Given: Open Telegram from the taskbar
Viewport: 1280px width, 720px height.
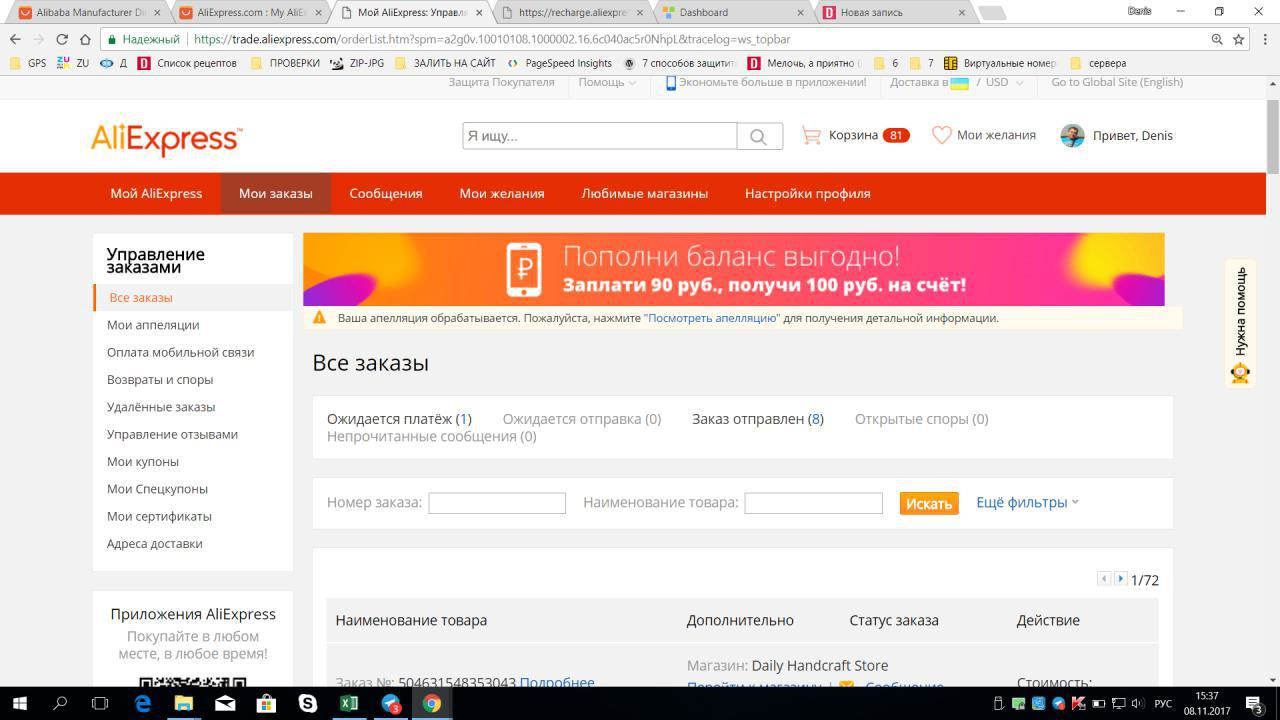Looking at the screenshot, I should tap(391, 704).
